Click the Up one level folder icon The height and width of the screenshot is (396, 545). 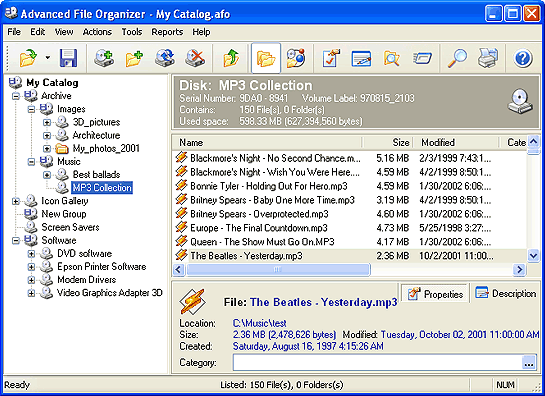231,58
